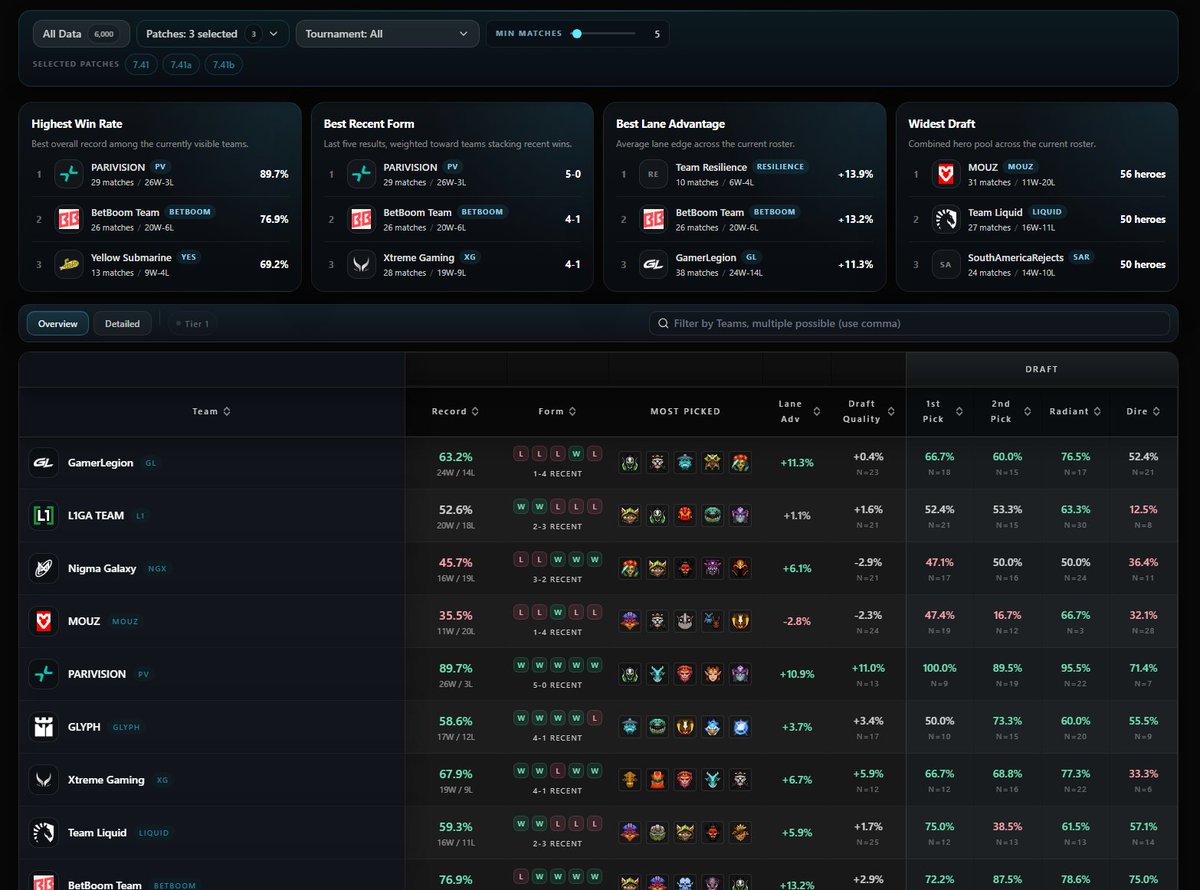Toggle the 7.41a selected patch chip
This screenshot has width=1200, height=890.
point(181,64)
